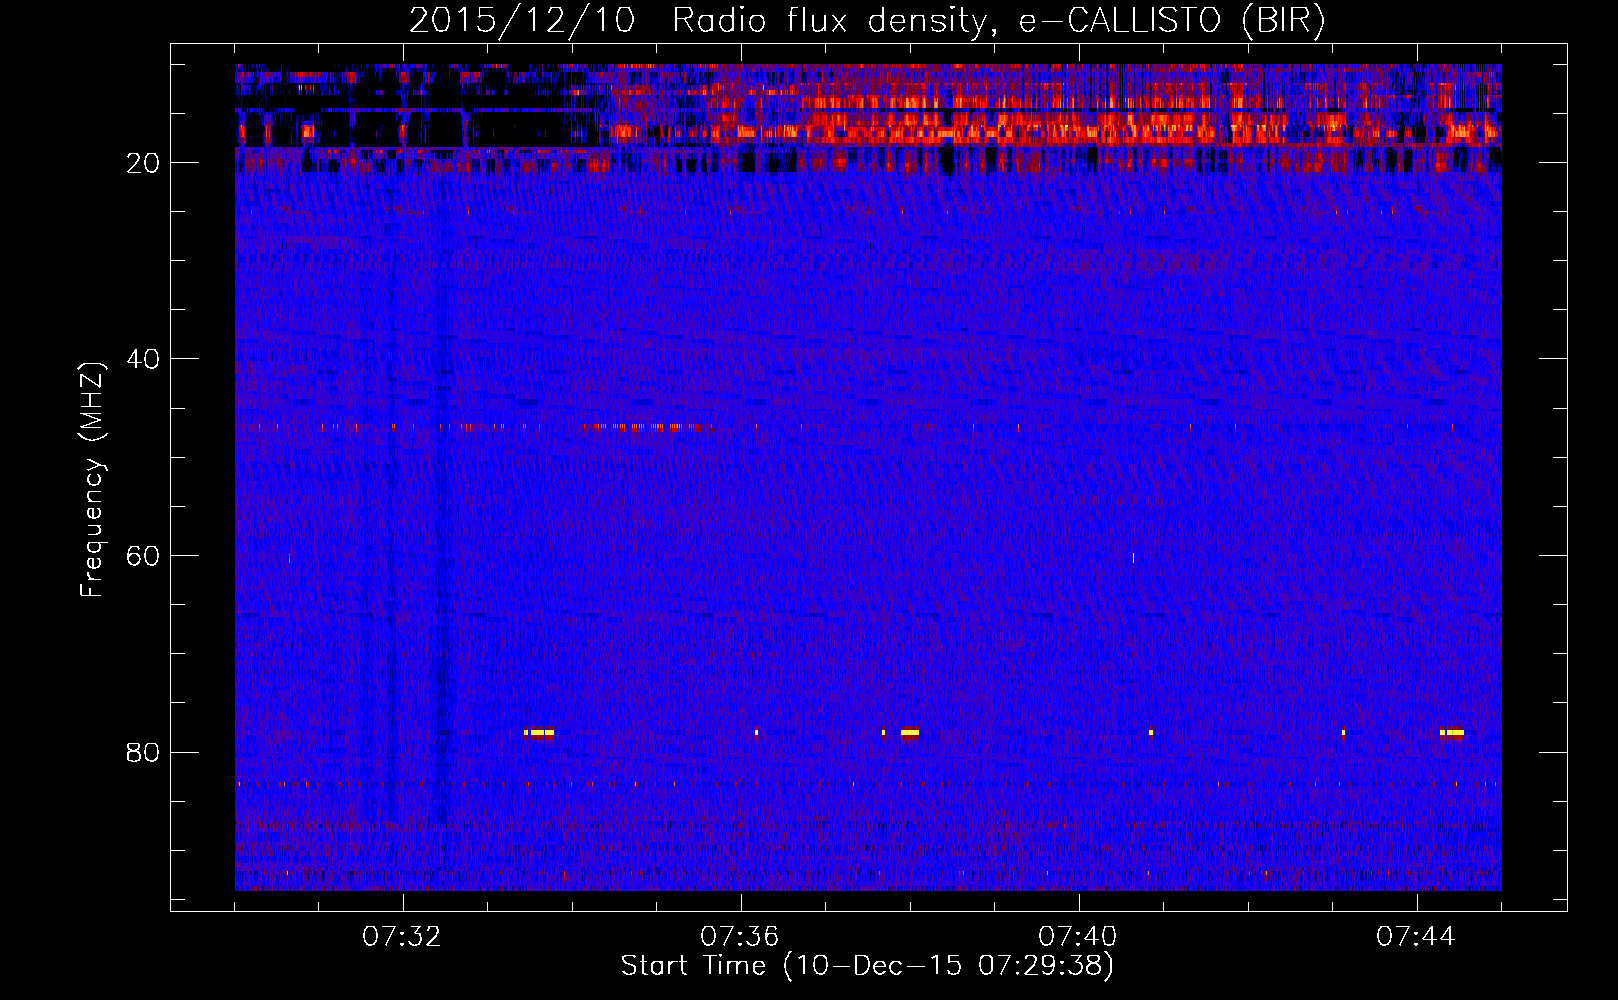Click the plot title "Radio flux density, e-CALLISTO (BIR)"

[x=999, y=21]
